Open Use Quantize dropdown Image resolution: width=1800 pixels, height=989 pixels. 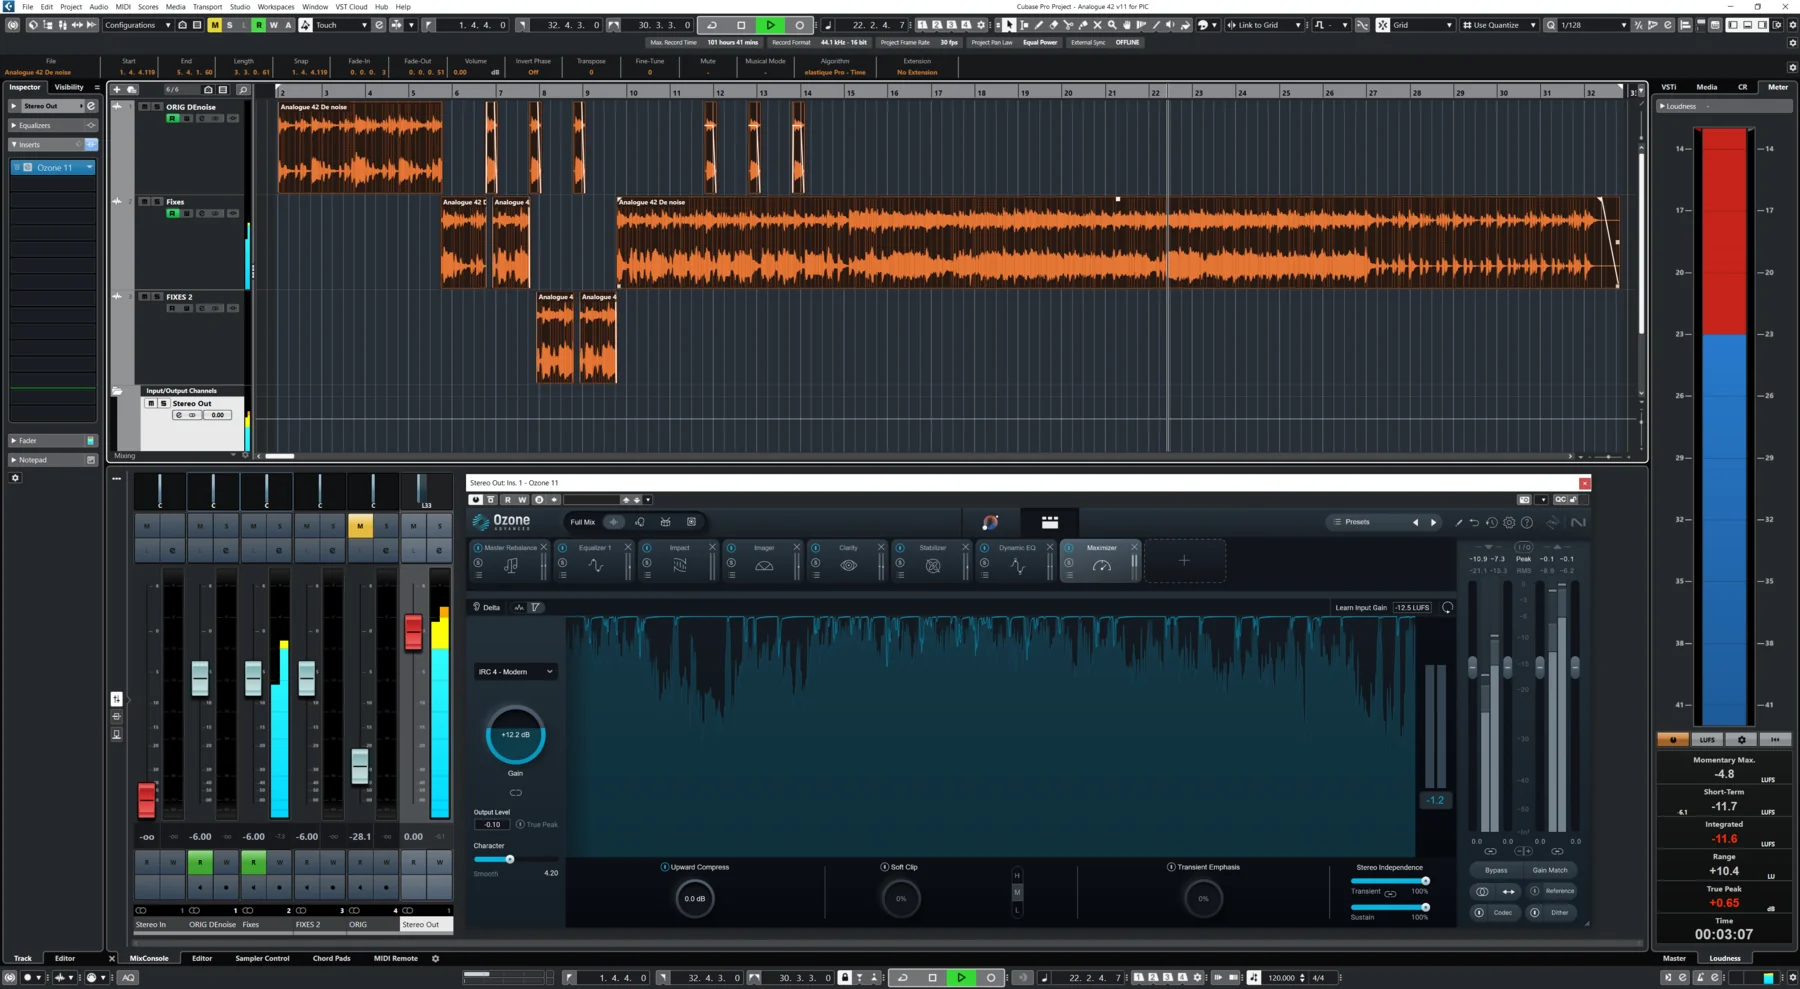pos(1499,25)
